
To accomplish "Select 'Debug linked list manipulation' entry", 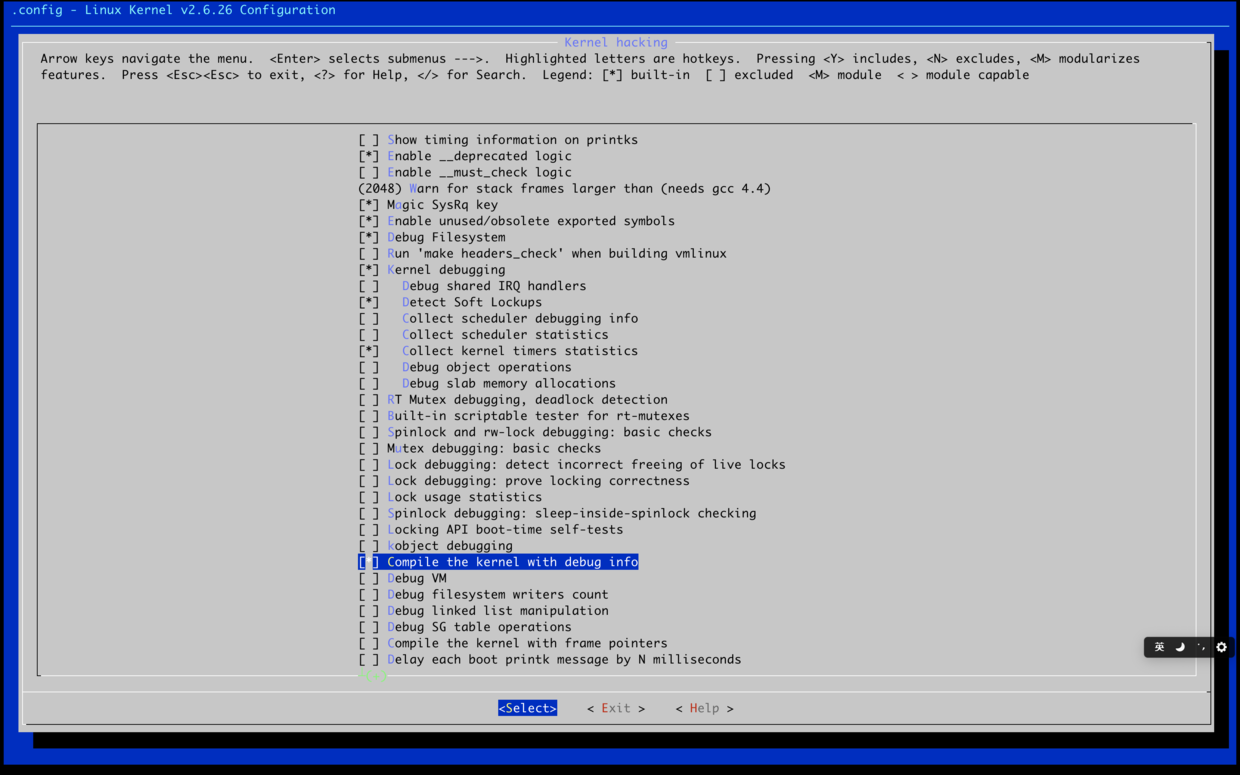I will 497,611.
